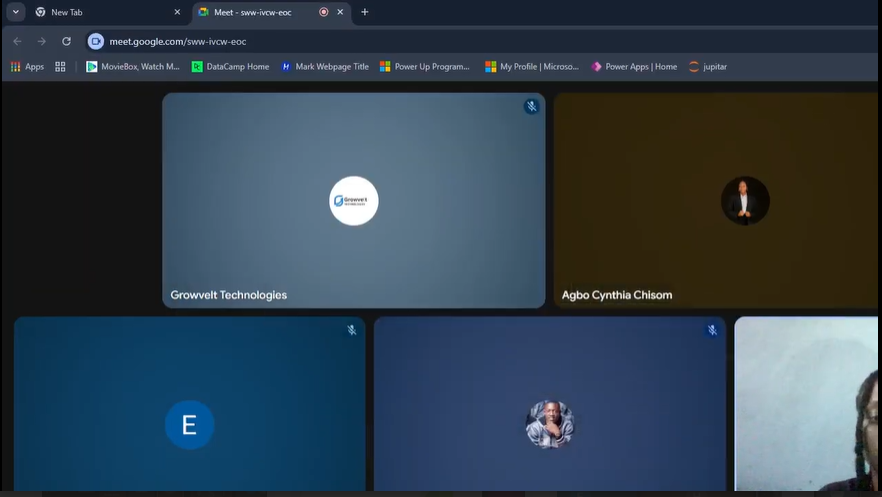This screenshot has height=497, width=882.
Task: Open a new browser tab with plus icon
Action: point(364,12)
